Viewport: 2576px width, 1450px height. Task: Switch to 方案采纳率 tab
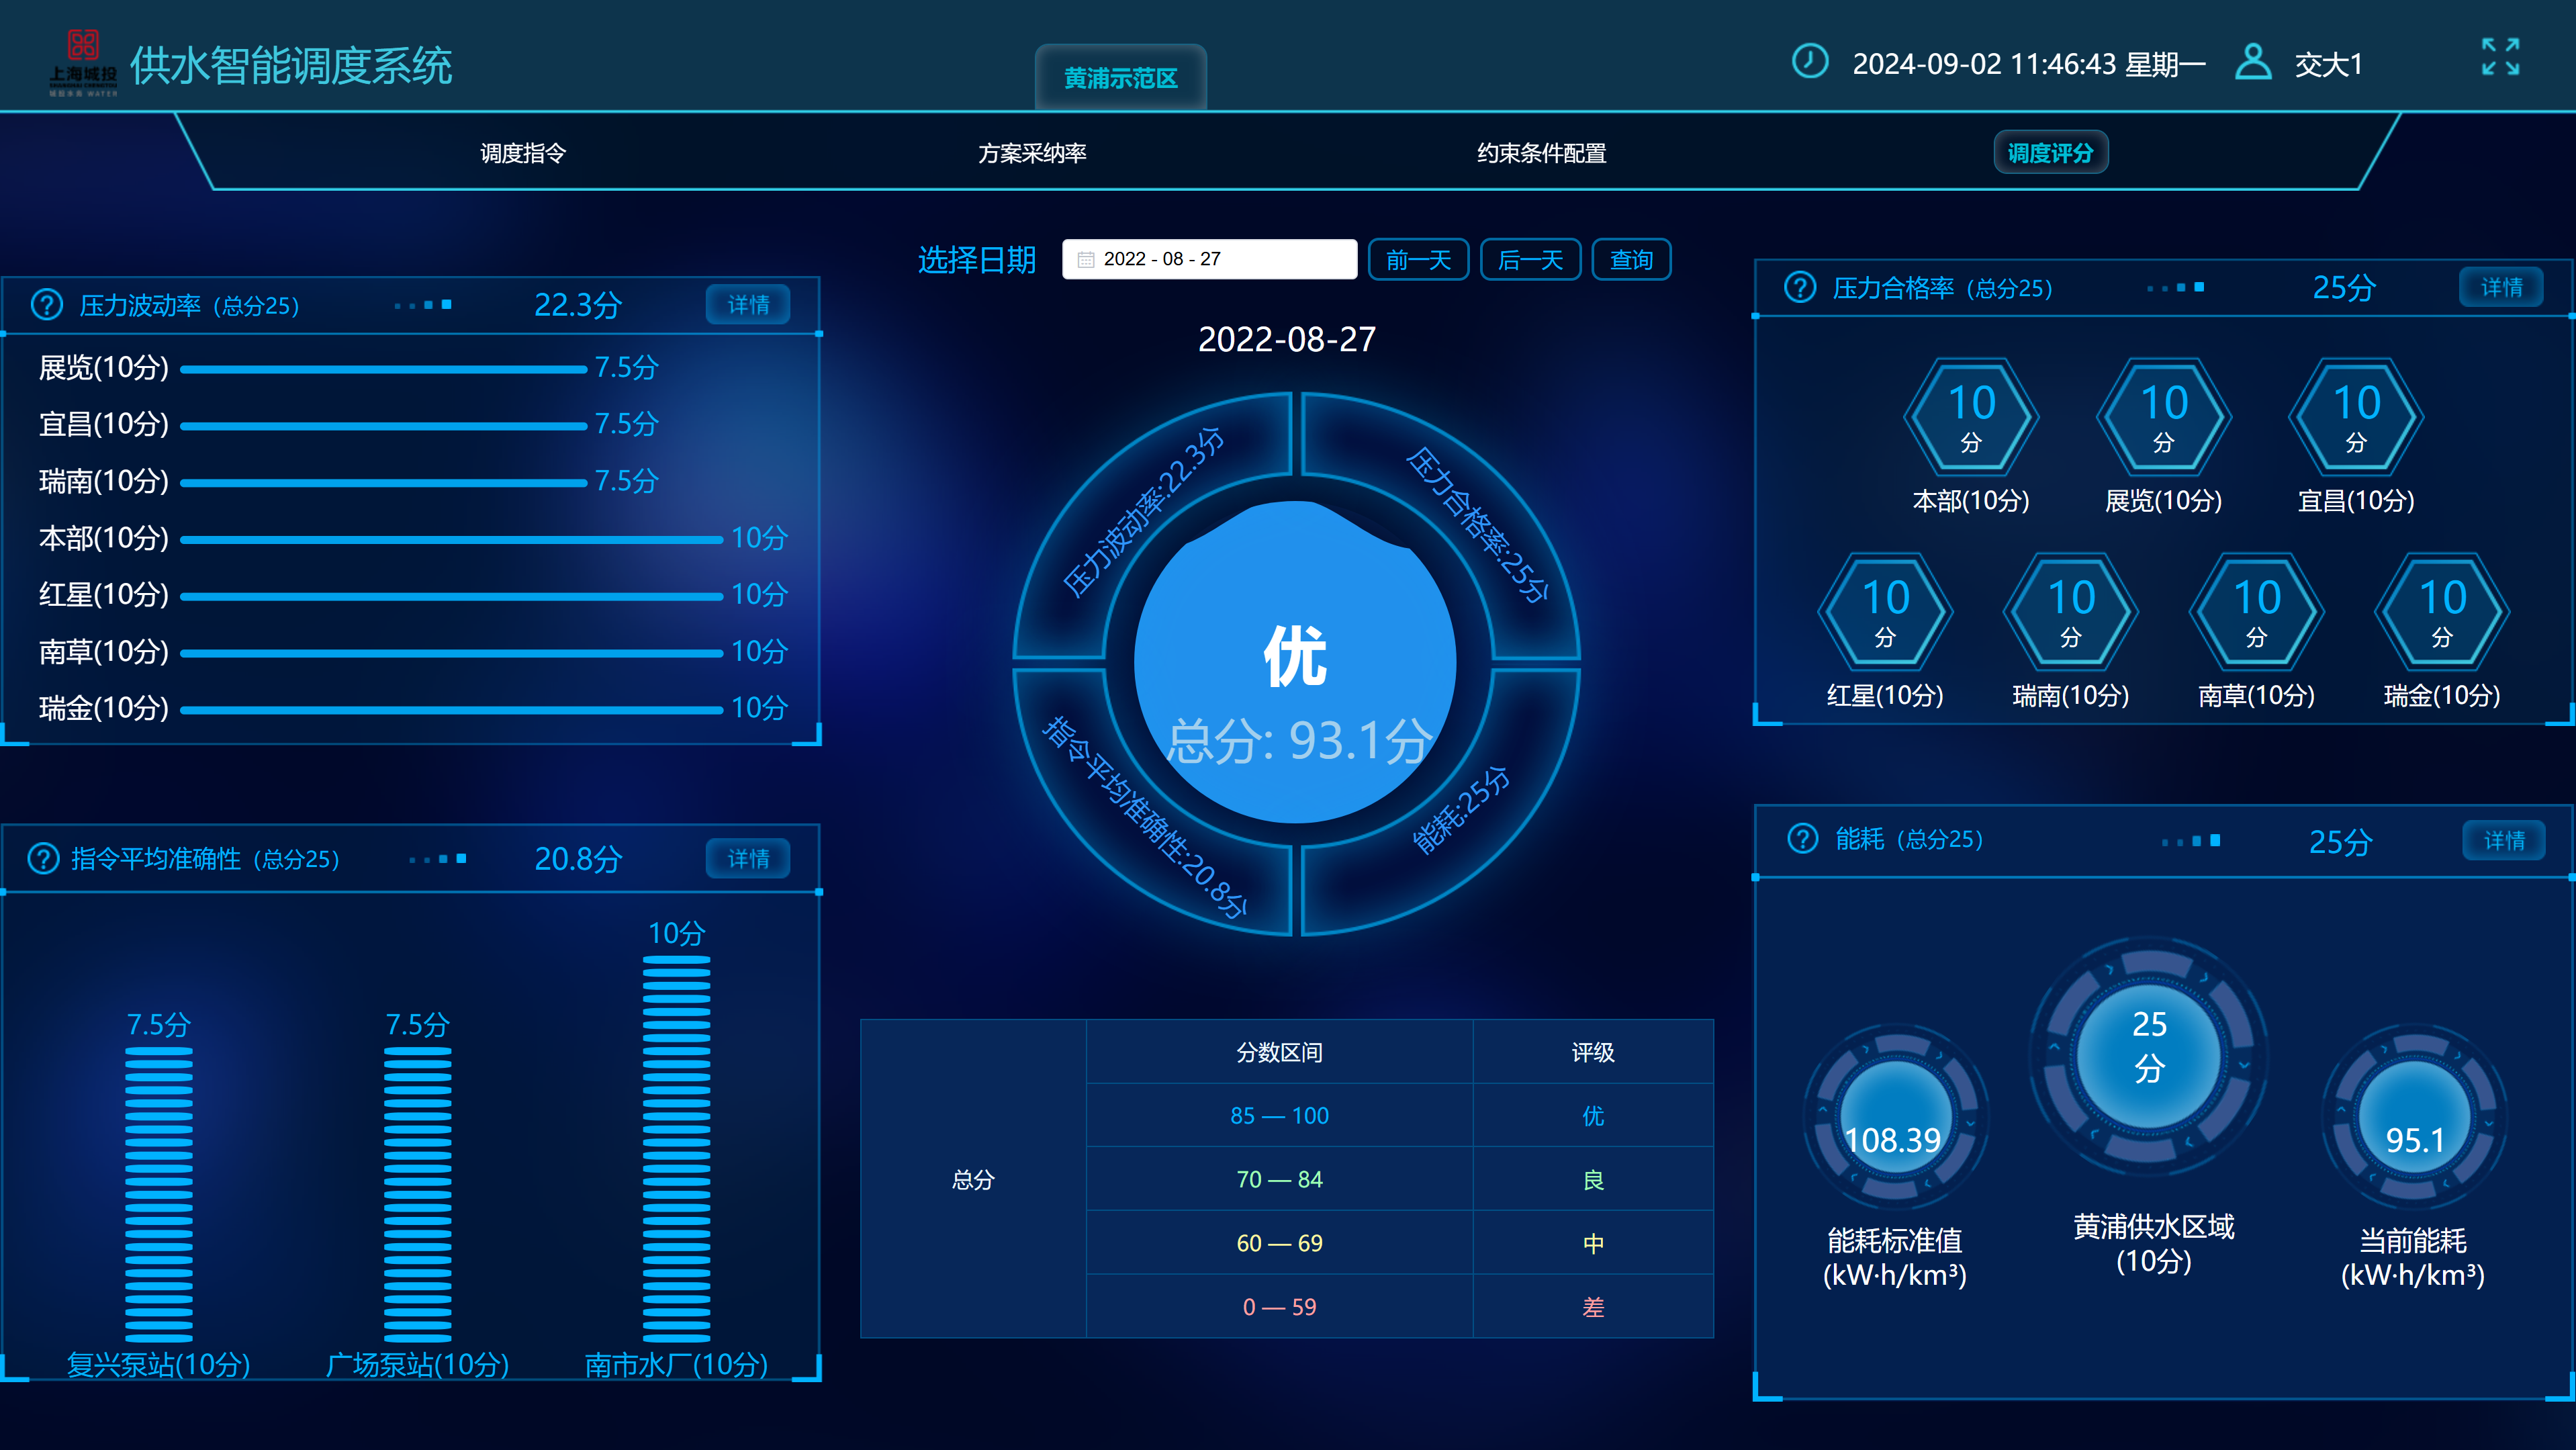click(x=1032, y=153)
